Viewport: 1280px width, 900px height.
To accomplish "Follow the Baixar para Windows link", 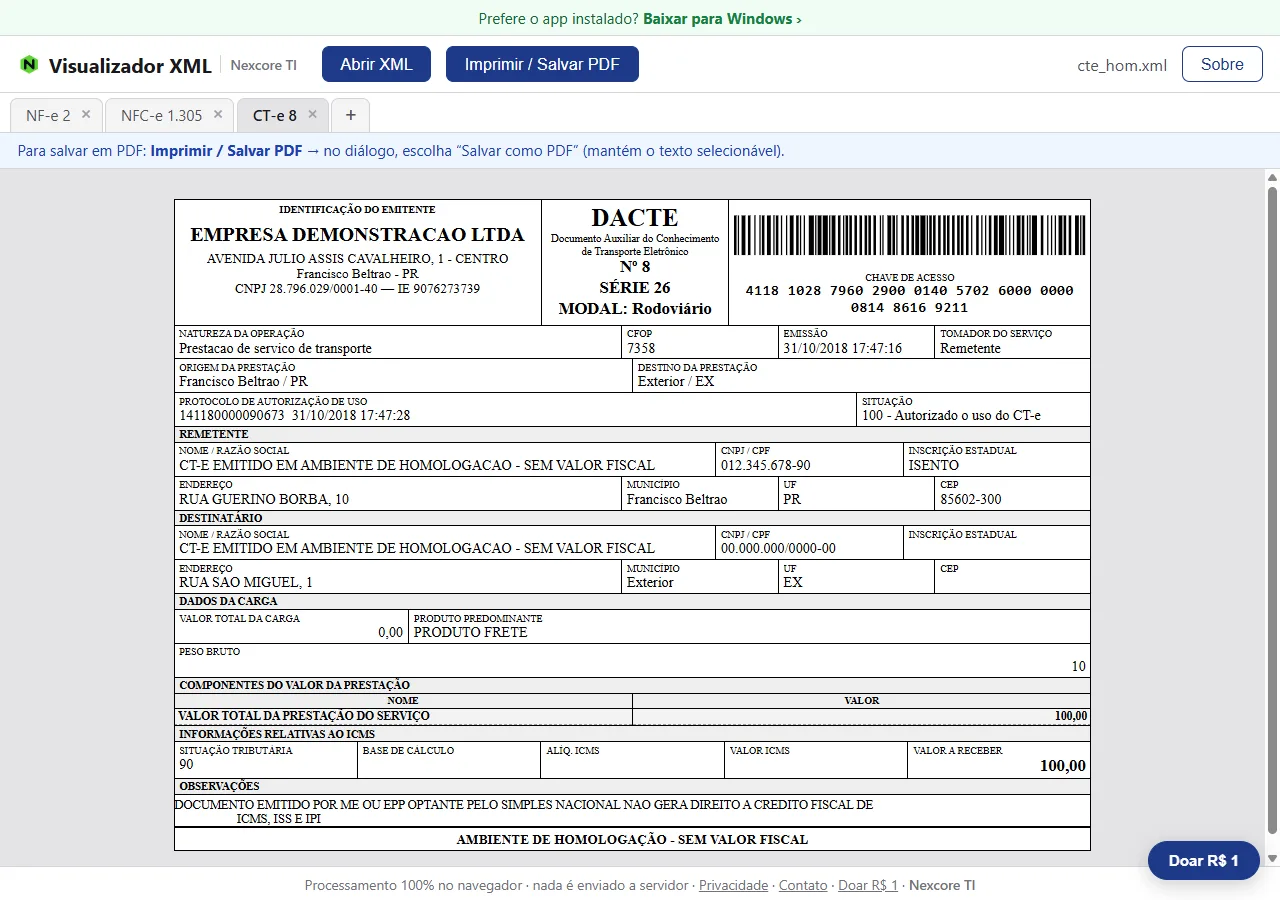I will 722,18.
